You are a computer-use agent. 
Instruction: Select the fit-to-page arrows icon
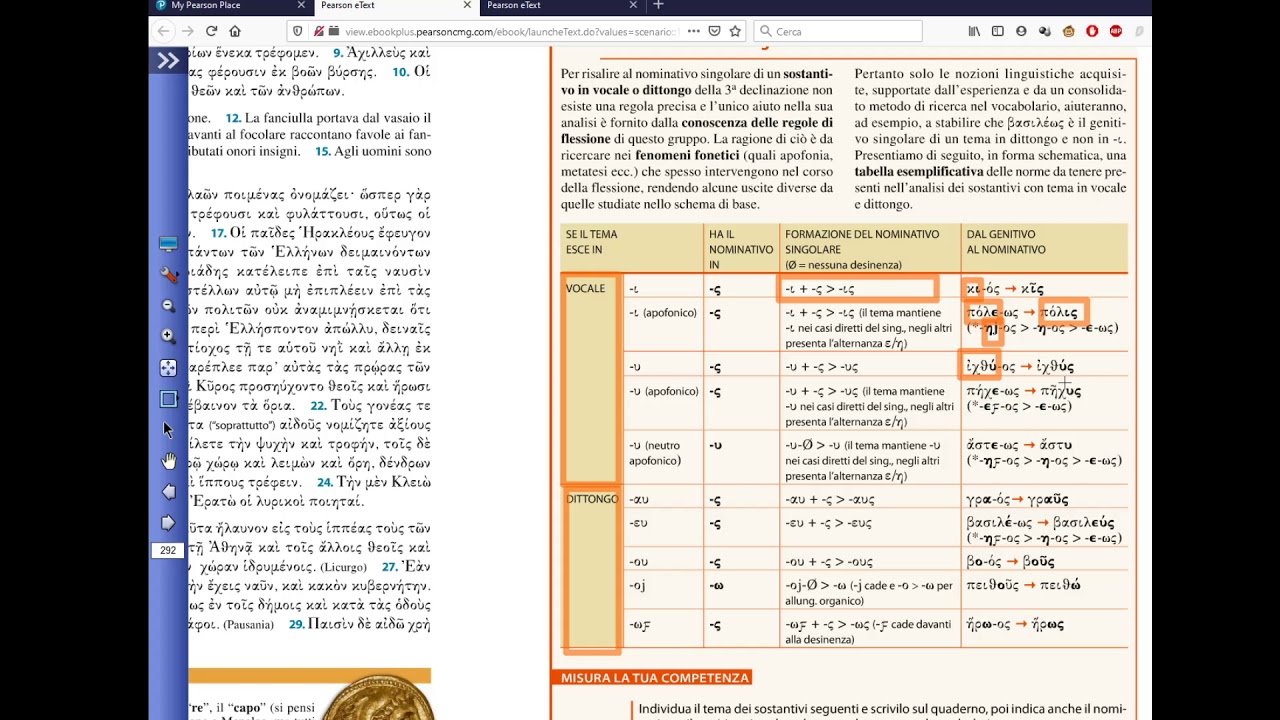pos(168,368)
